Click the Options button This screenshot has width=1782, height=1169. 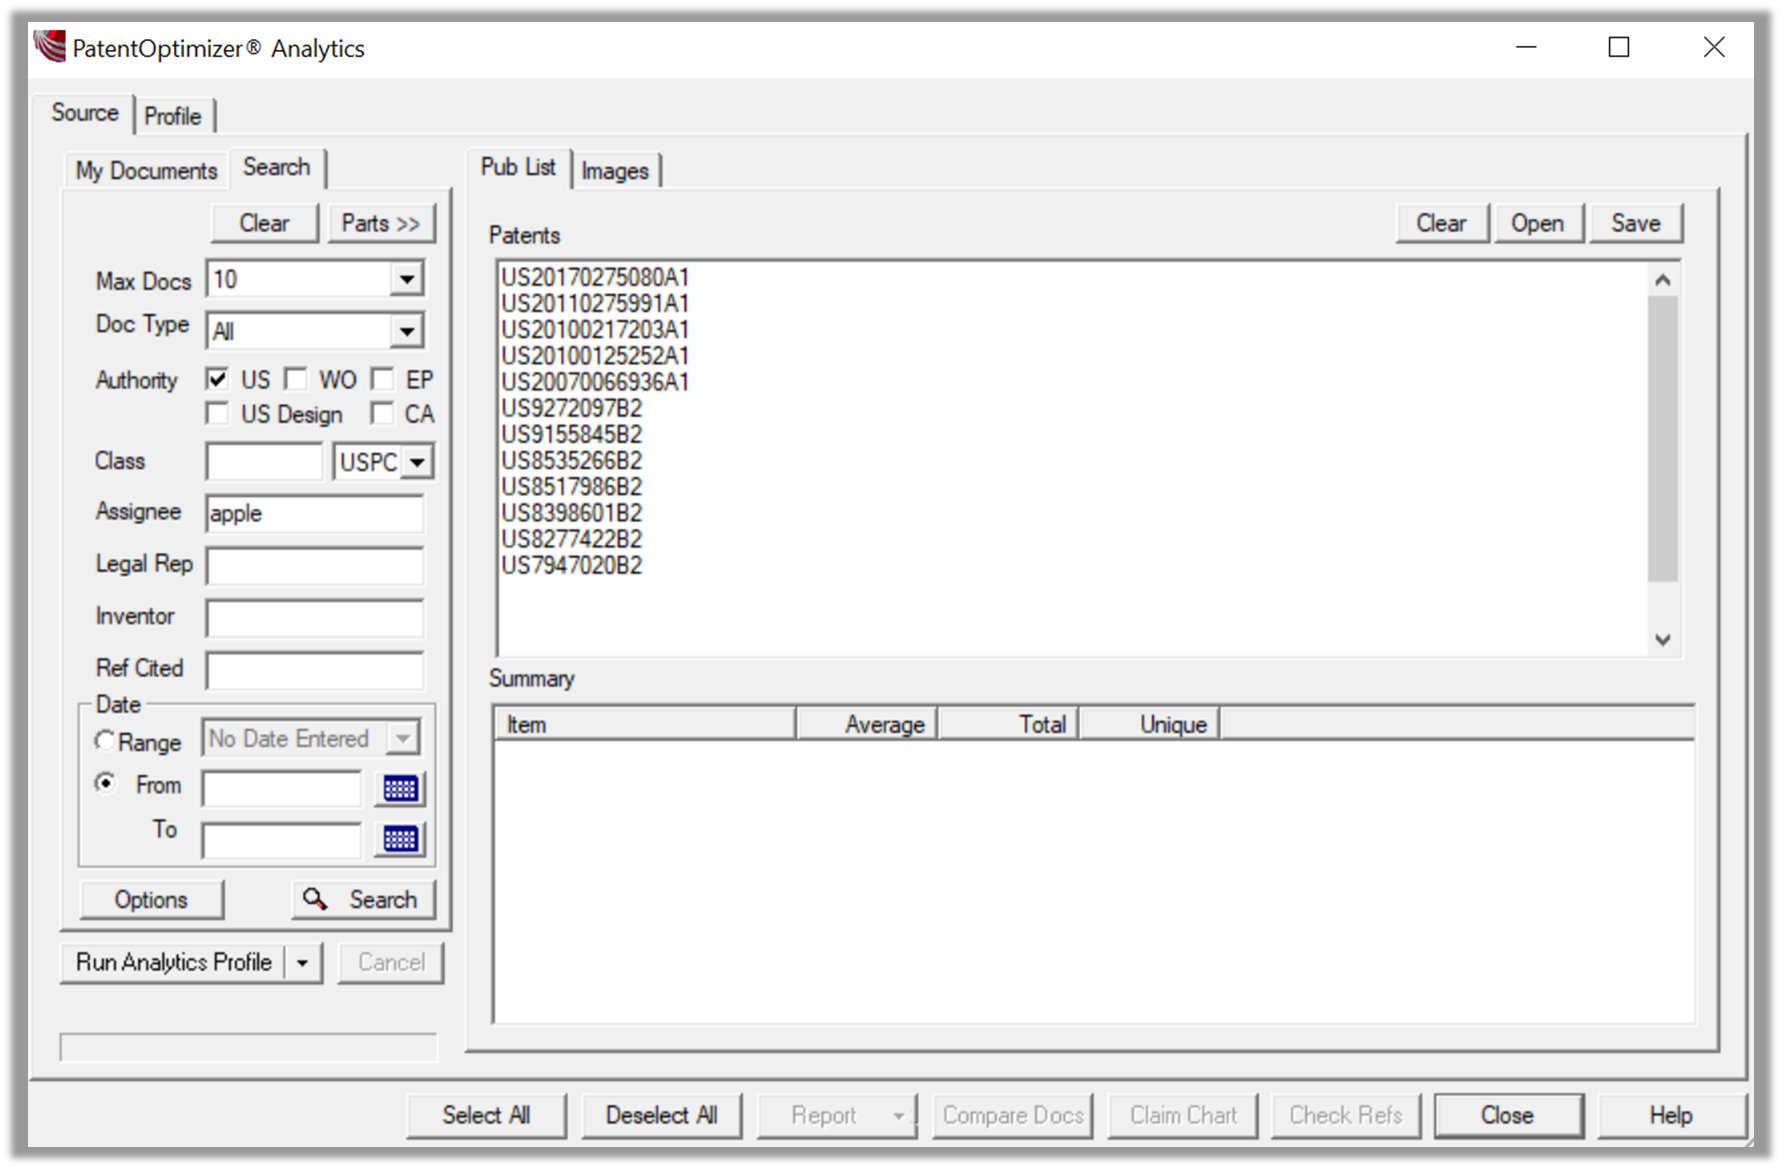click(151, 900)
